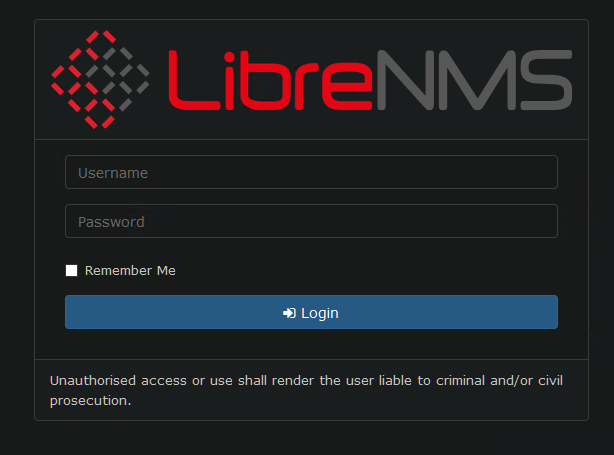Click the gray "NMS" wordmark text
Image resolution: width=614 pixels, height=455 pixels.
pyautogui.click(x=475, y=80)
